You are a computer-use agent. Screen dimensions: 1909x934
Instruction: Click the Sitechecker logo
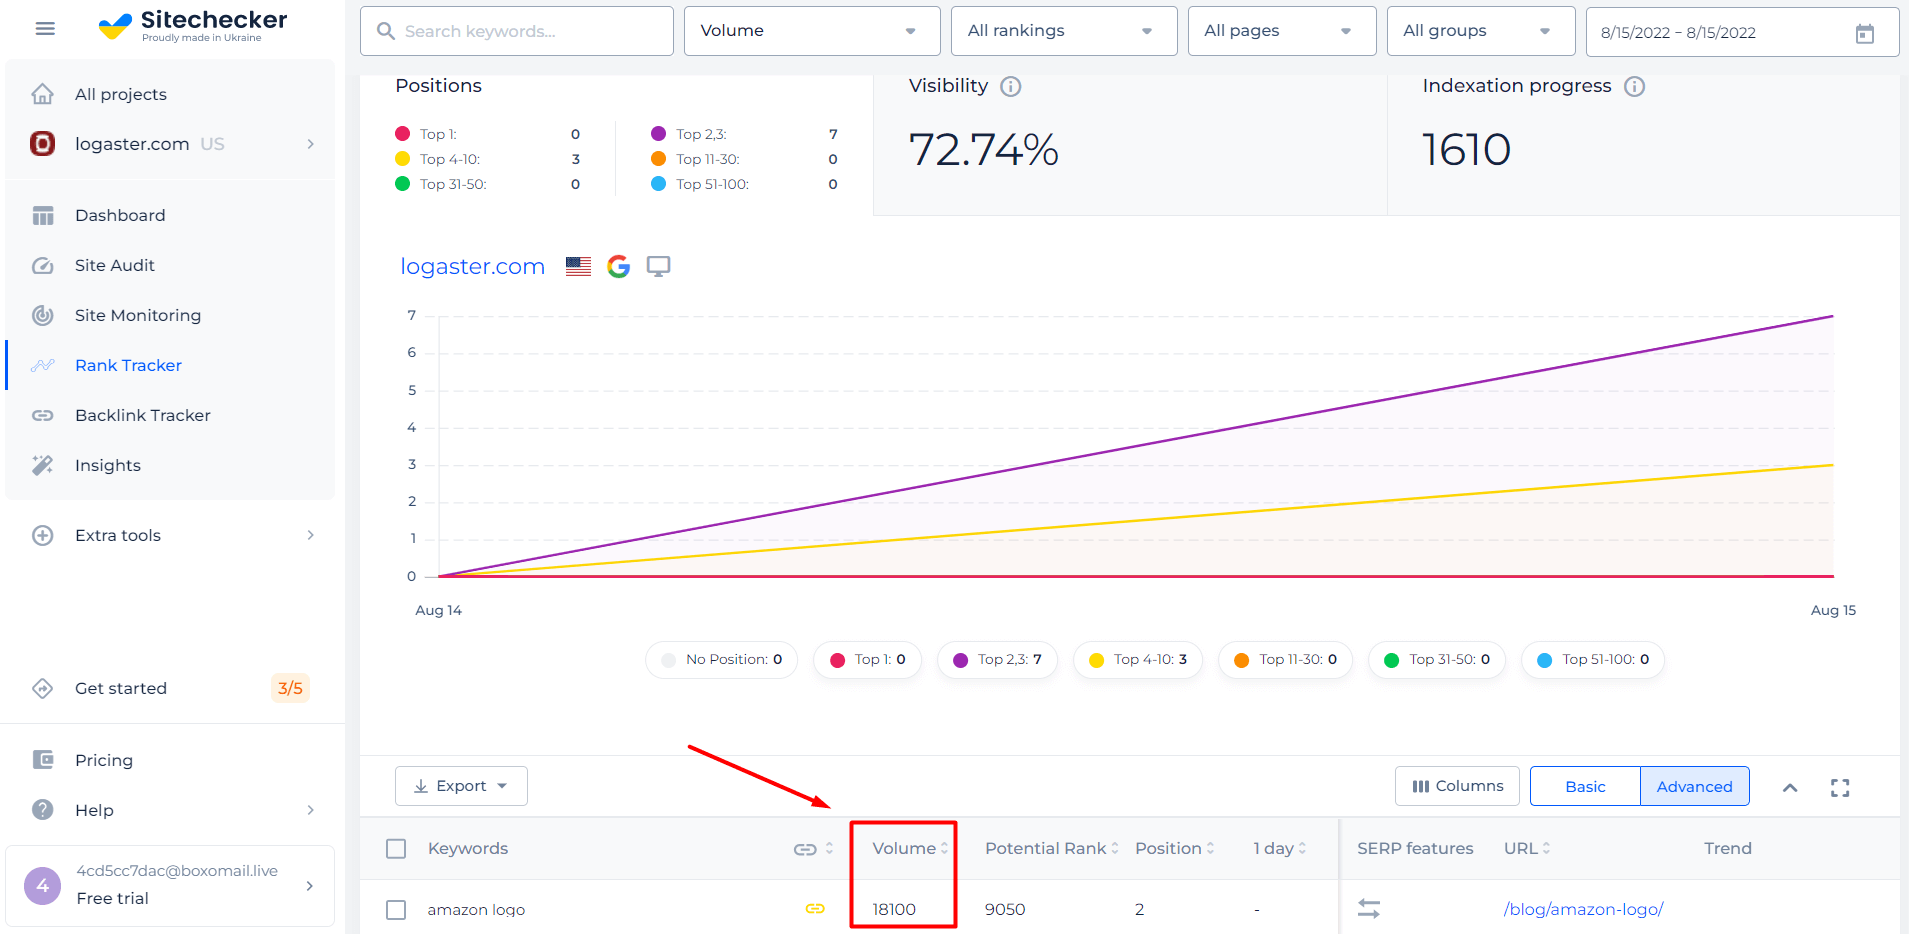coord(193,26)
